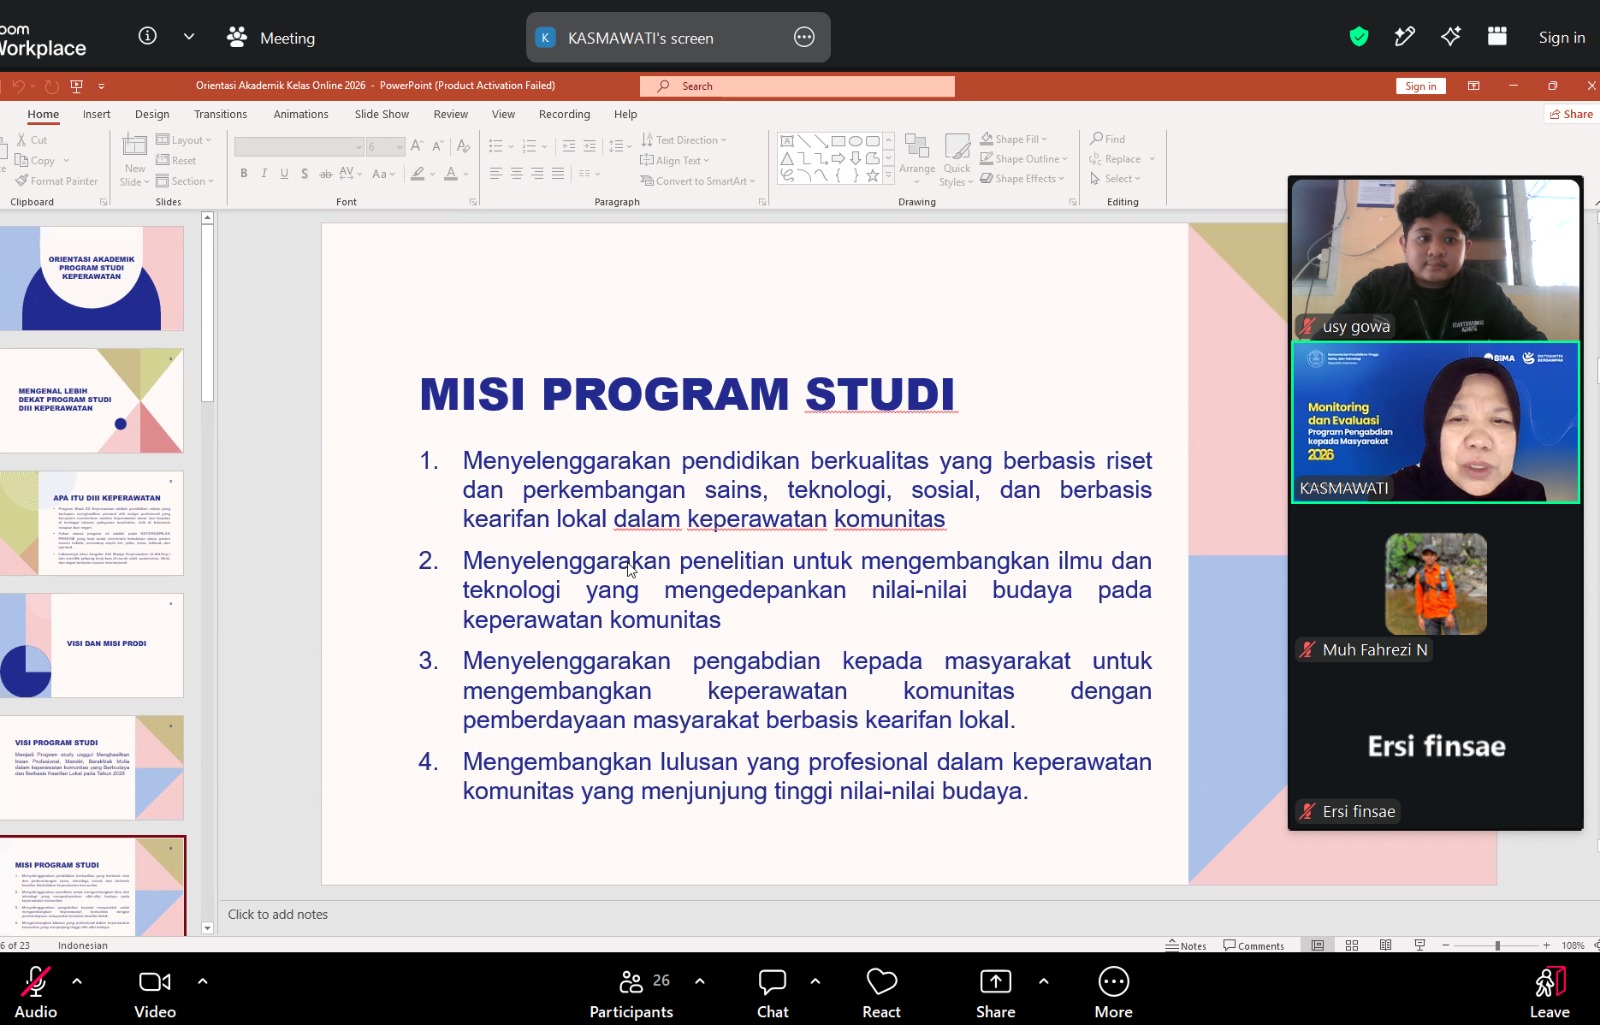Toggle Bold formatting
The width and height of the screenshot is (1600, 1025).
pyautogui.click(x=244, y=173)
